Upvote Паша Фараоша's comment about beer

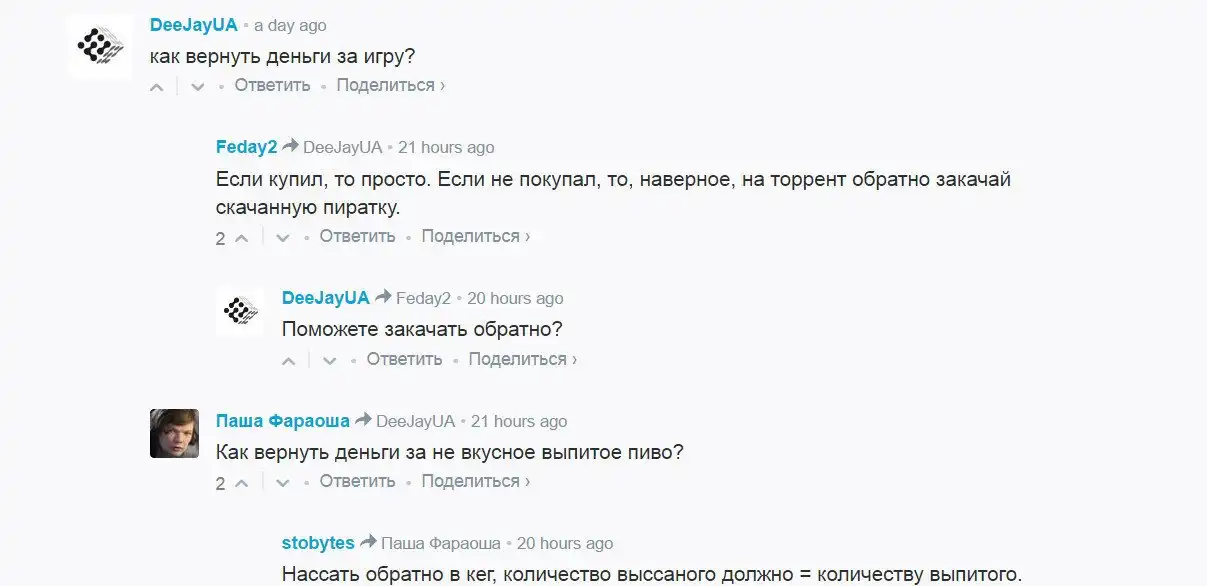(241, 483)
